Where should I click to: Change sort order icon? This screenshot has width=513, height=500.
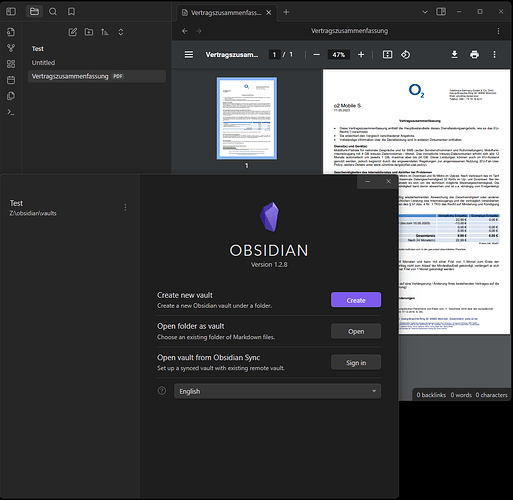pyautogui.click(x=105, y=32)
